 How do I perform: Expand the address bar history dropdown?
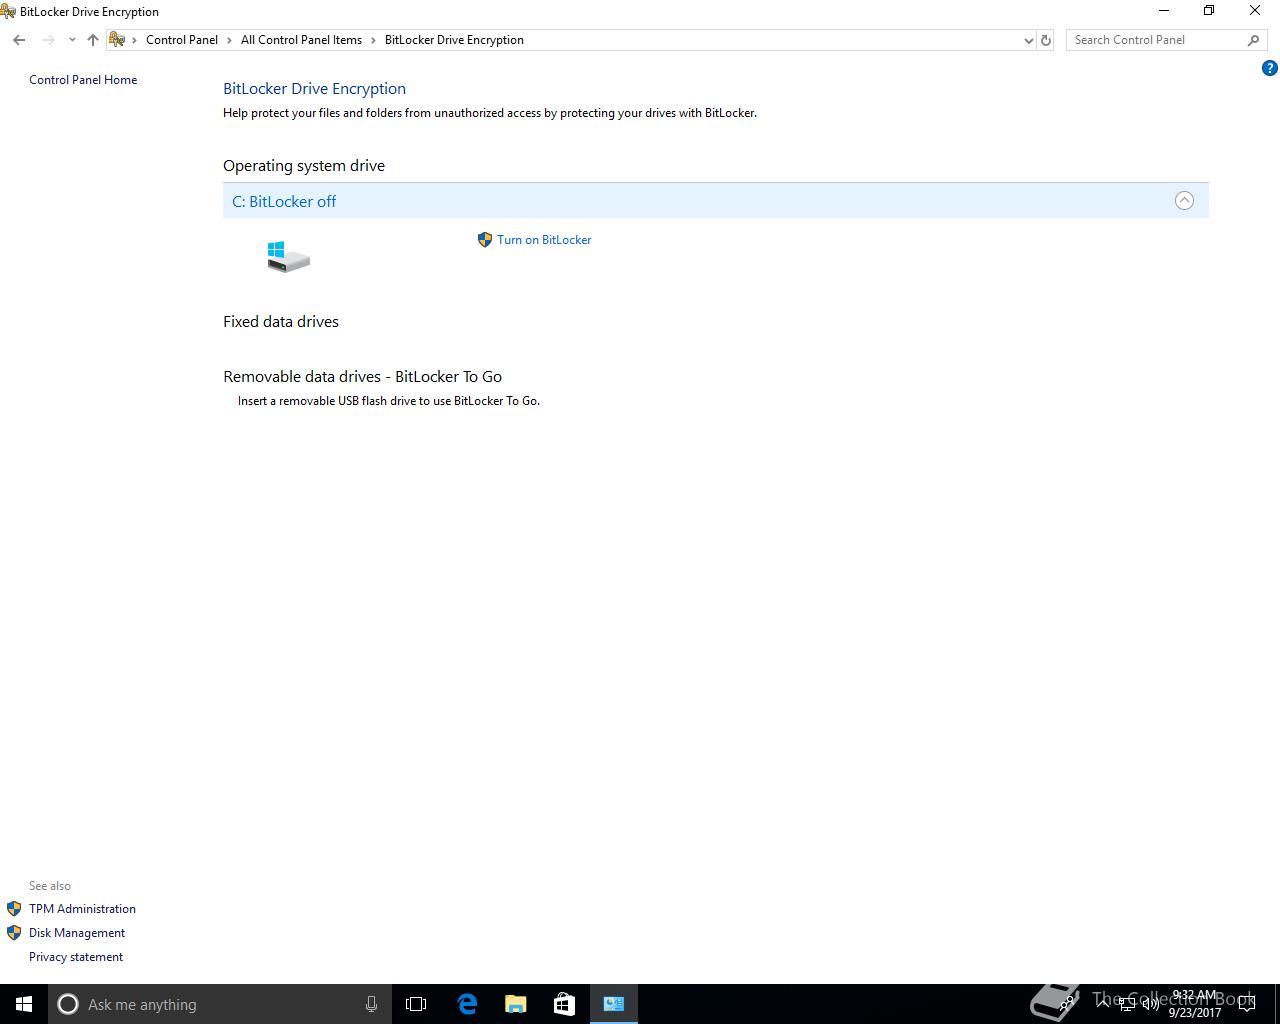click(x=1029, y=40)
